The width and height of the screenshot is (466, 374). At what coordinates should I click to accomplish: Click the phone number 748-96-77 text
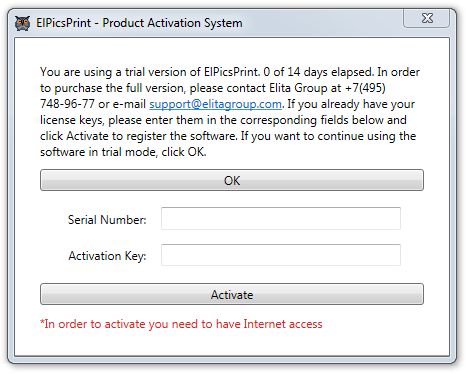(67, 104)
